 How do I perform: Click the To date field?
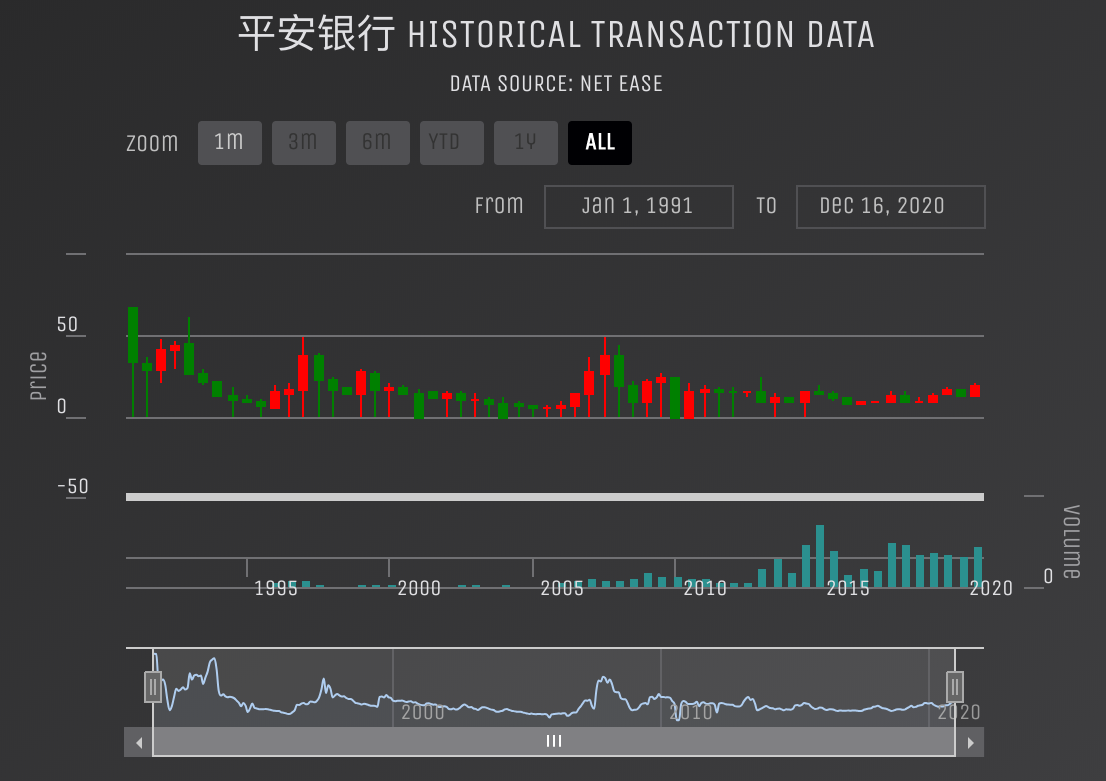[890, 207]
